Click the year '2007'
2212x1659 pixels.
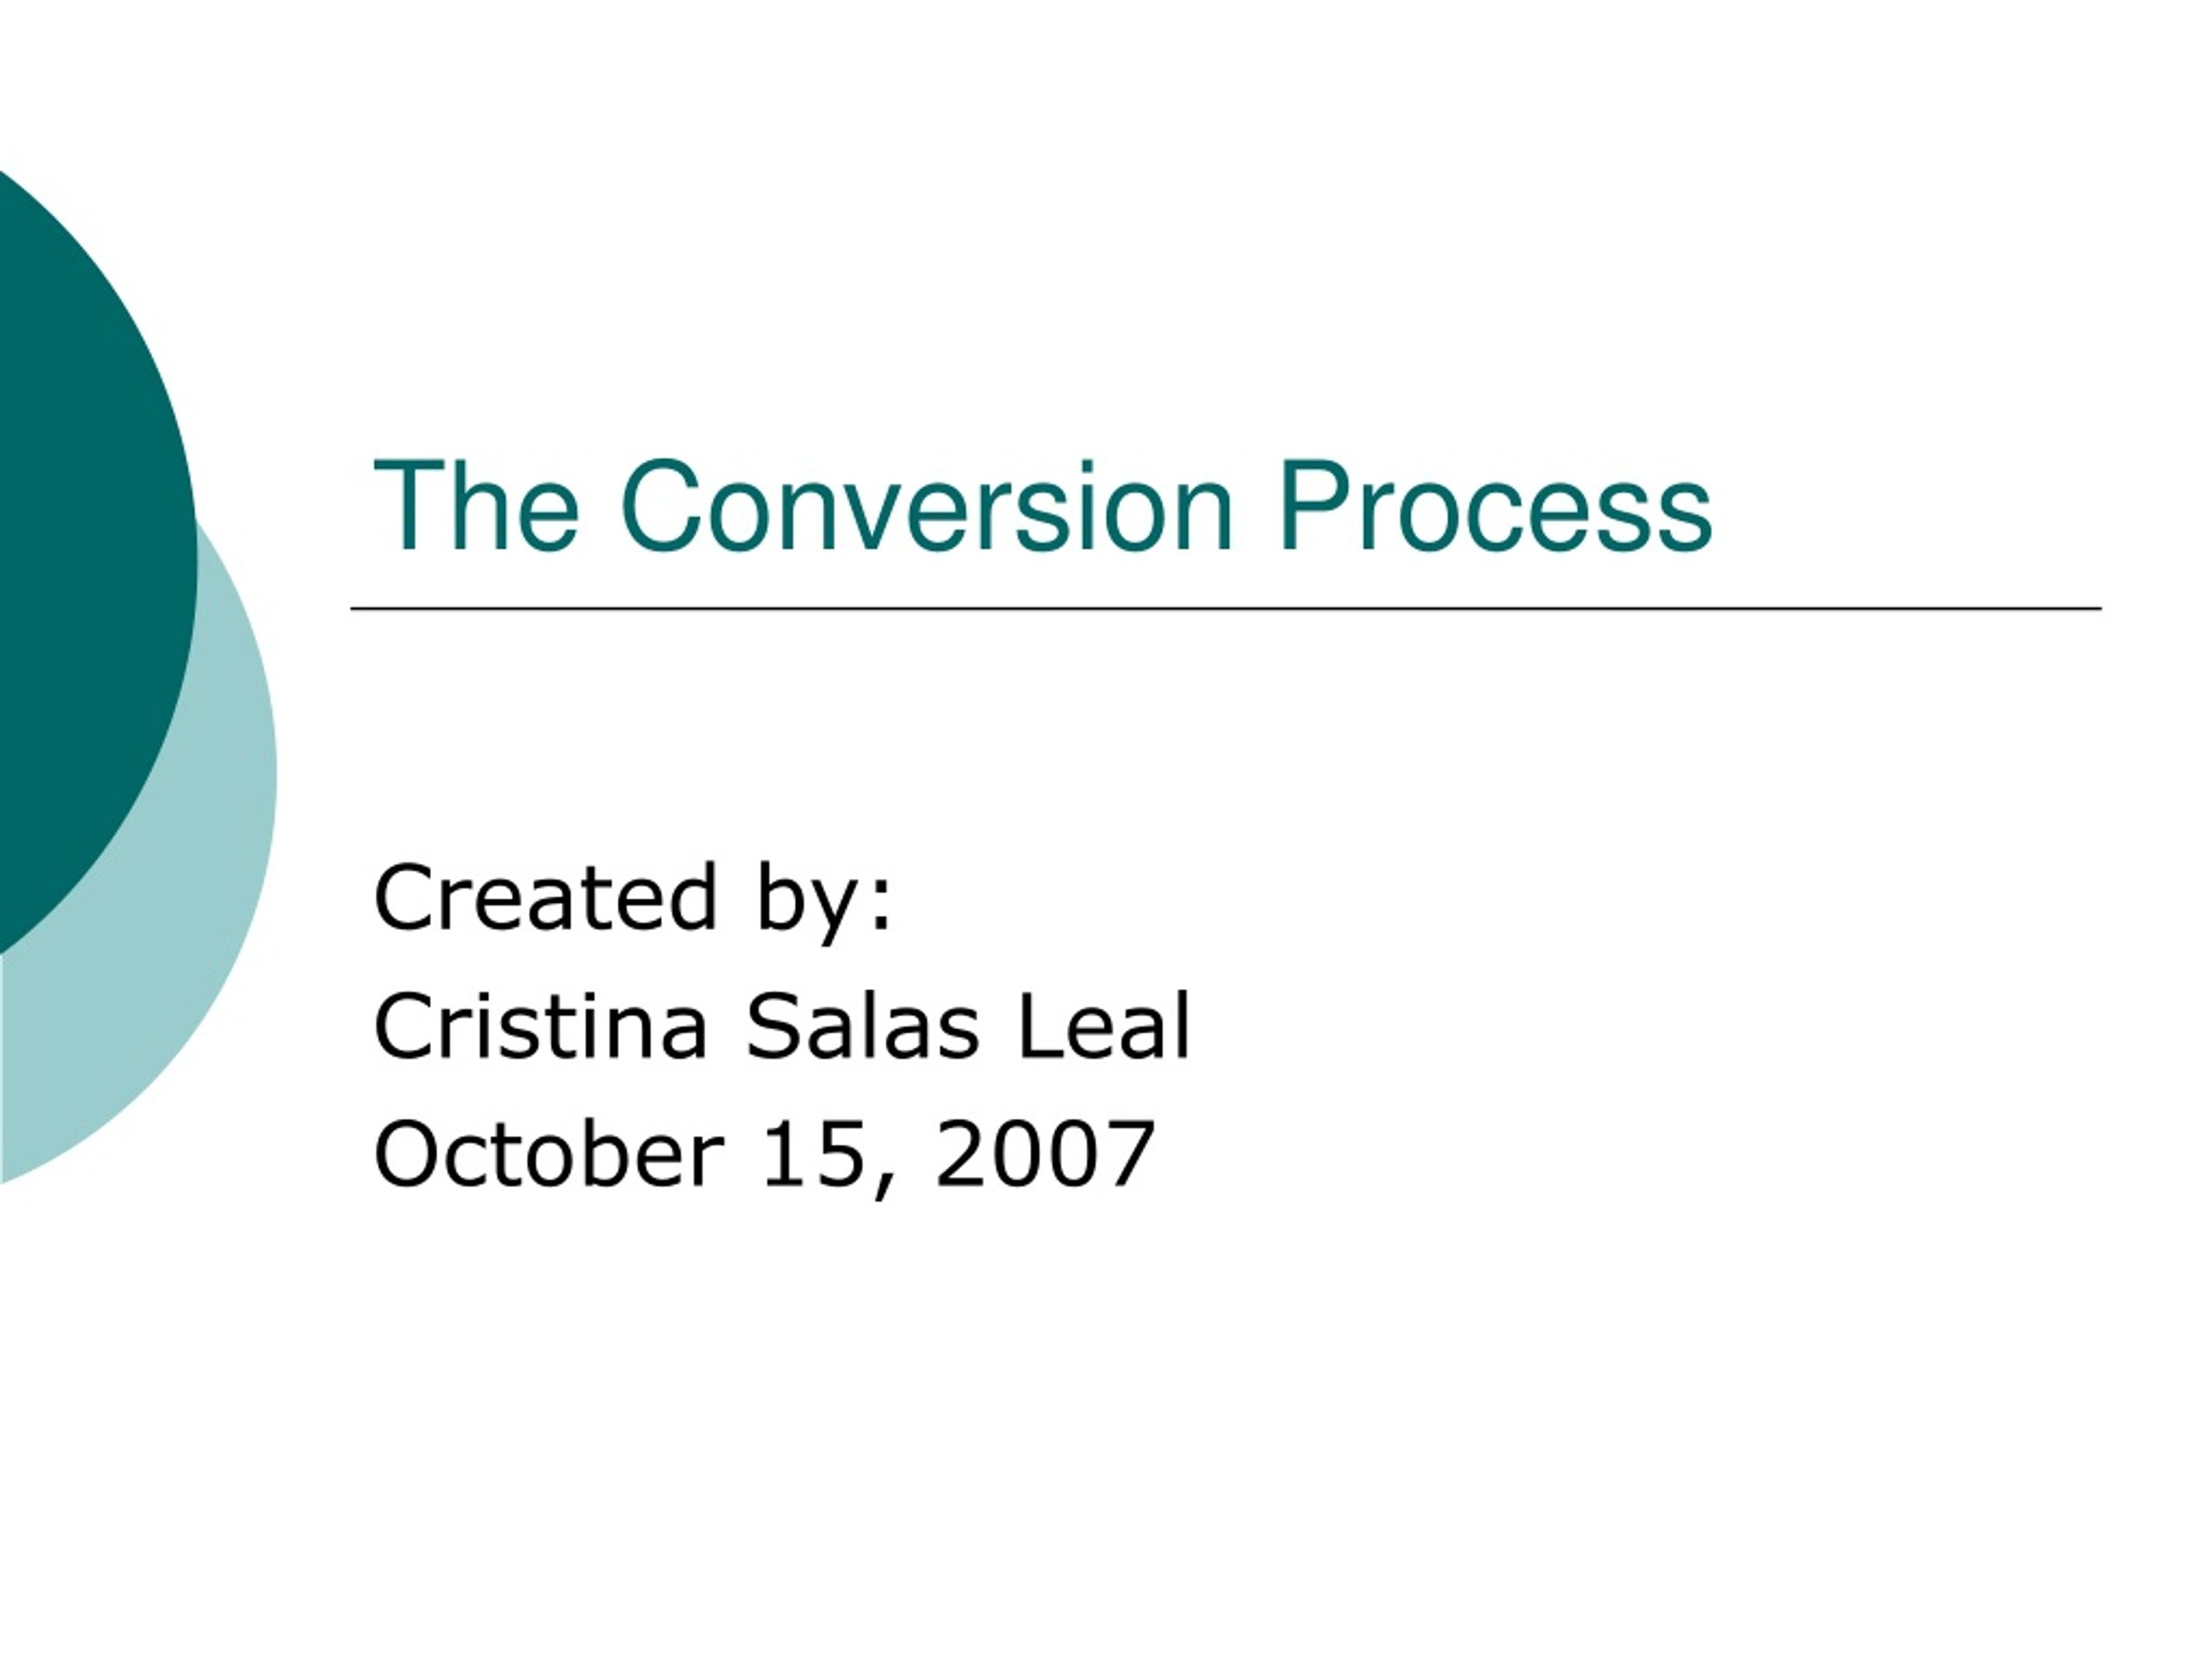pyautogui.click(x=1045, y=1154)
